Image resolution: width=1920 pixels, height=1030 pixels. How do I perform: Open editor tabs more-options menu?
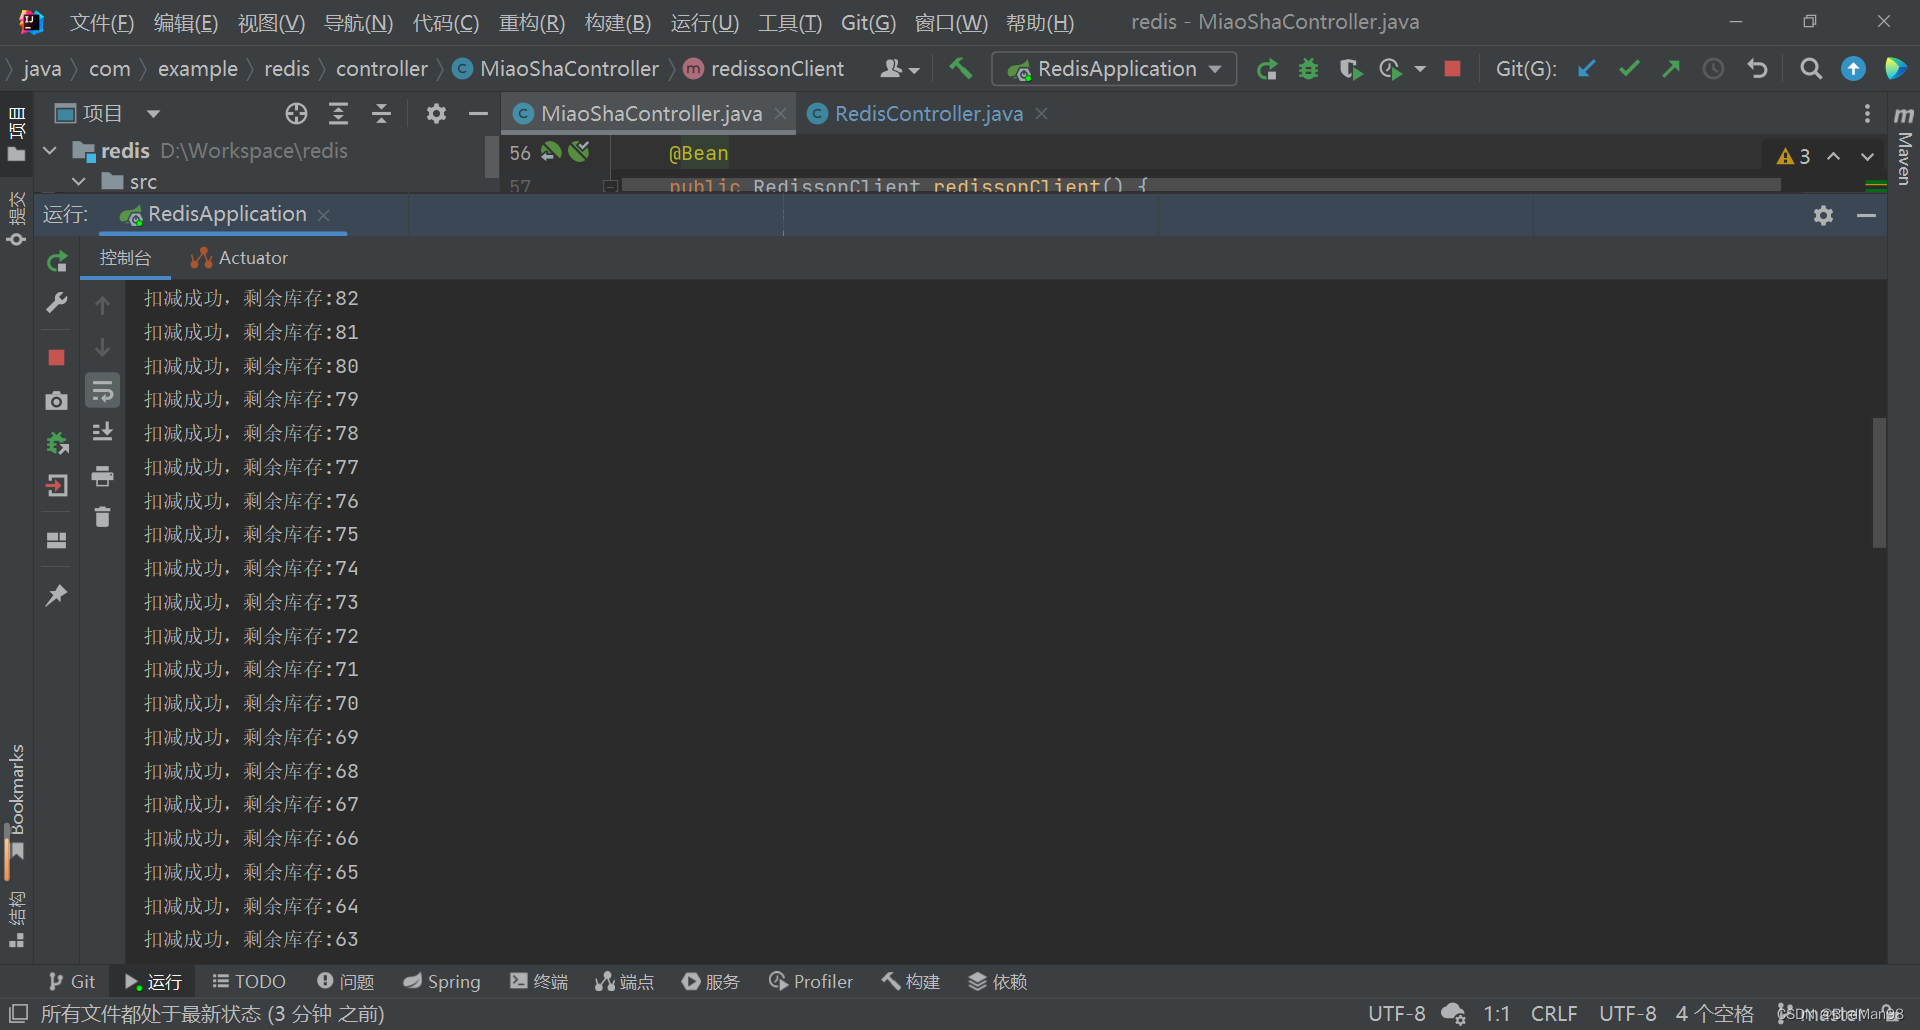click(1867, 114)
